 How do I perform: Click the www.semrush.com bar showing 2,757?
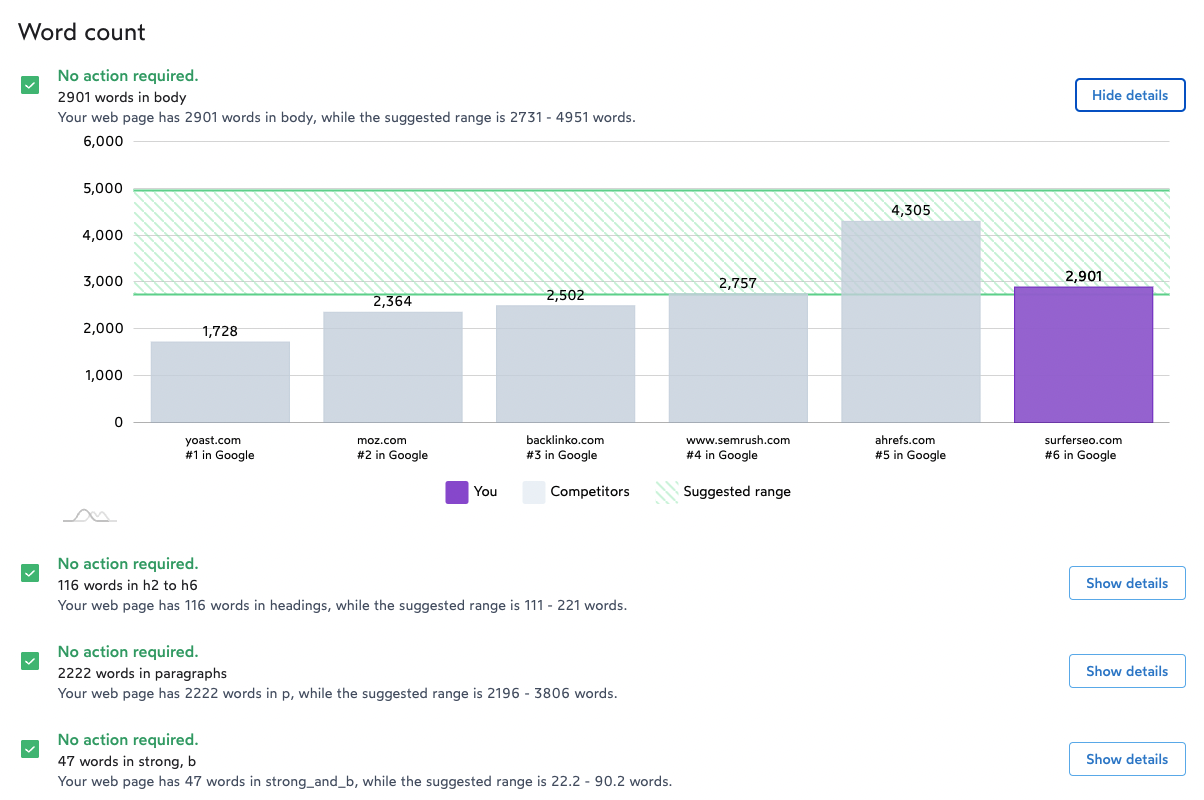tap(738, 358)
